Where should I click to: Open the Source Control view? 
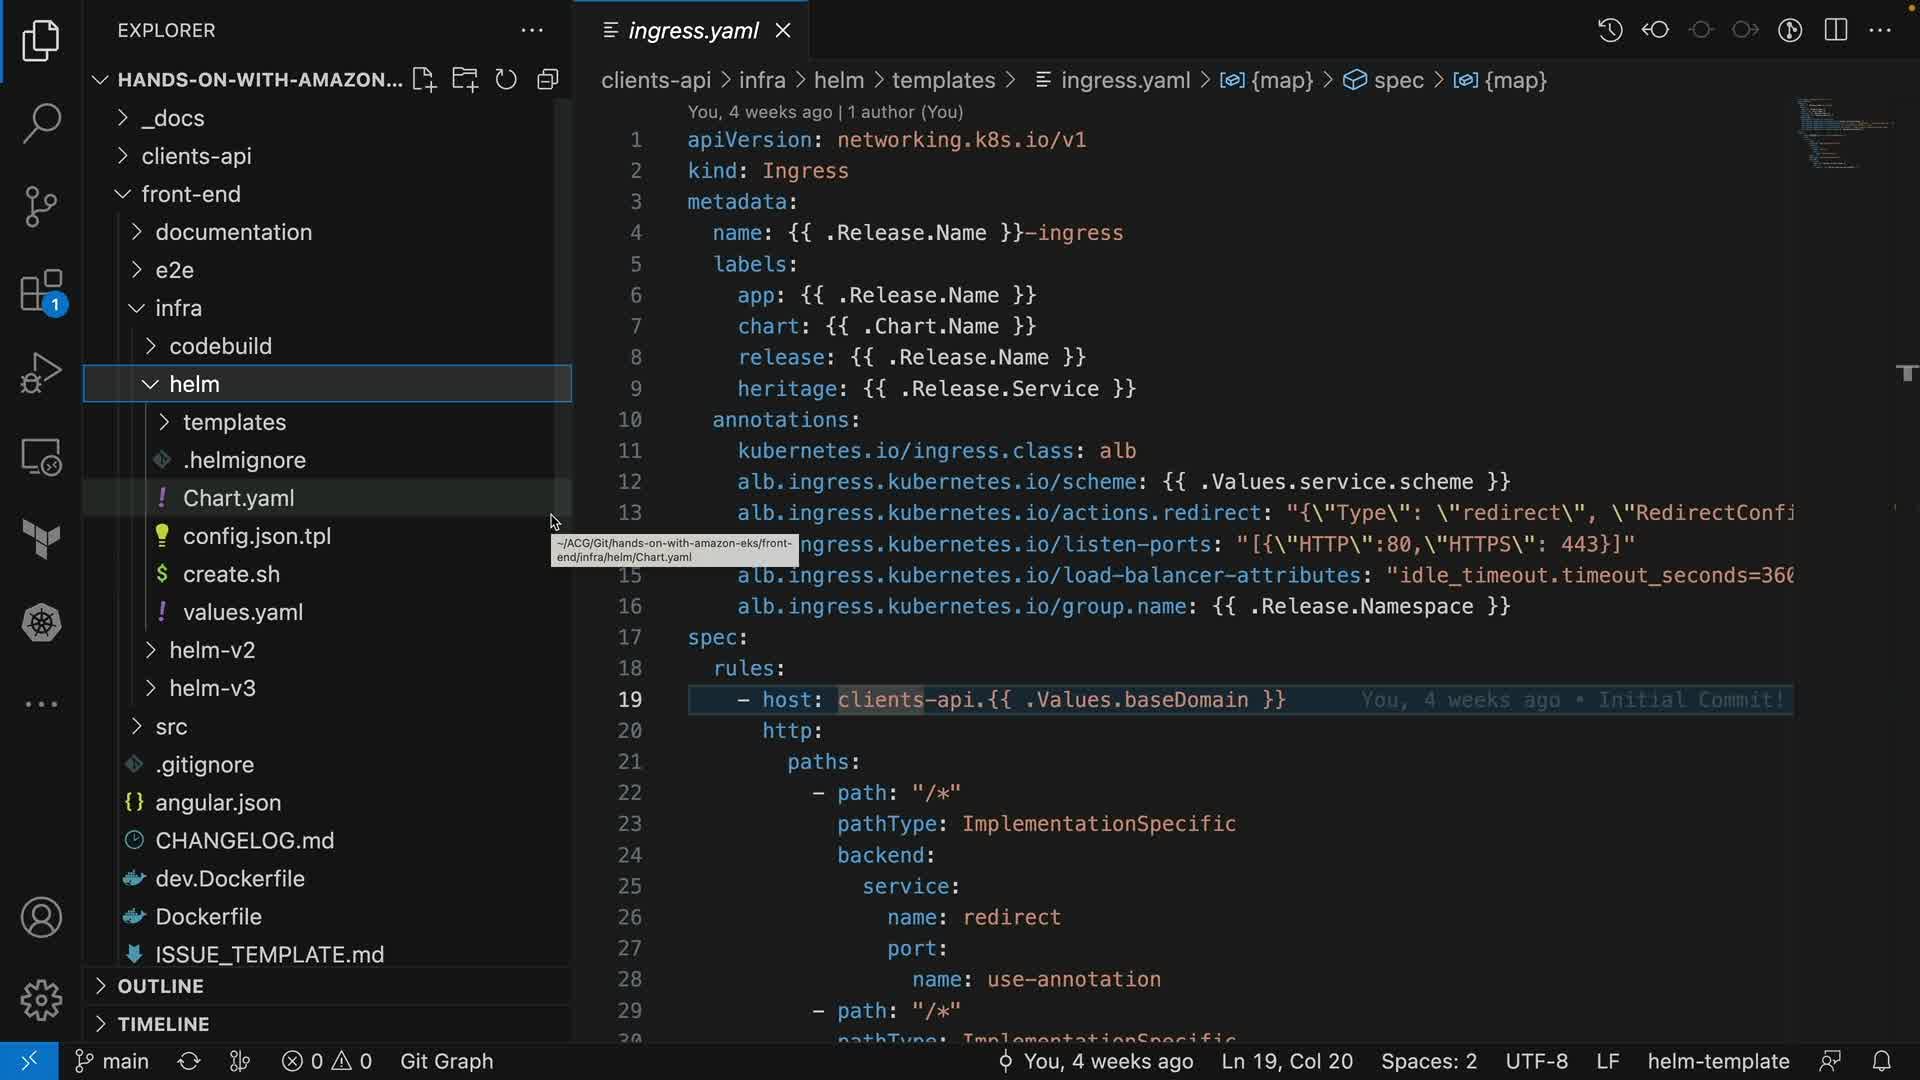pos(41,207)
